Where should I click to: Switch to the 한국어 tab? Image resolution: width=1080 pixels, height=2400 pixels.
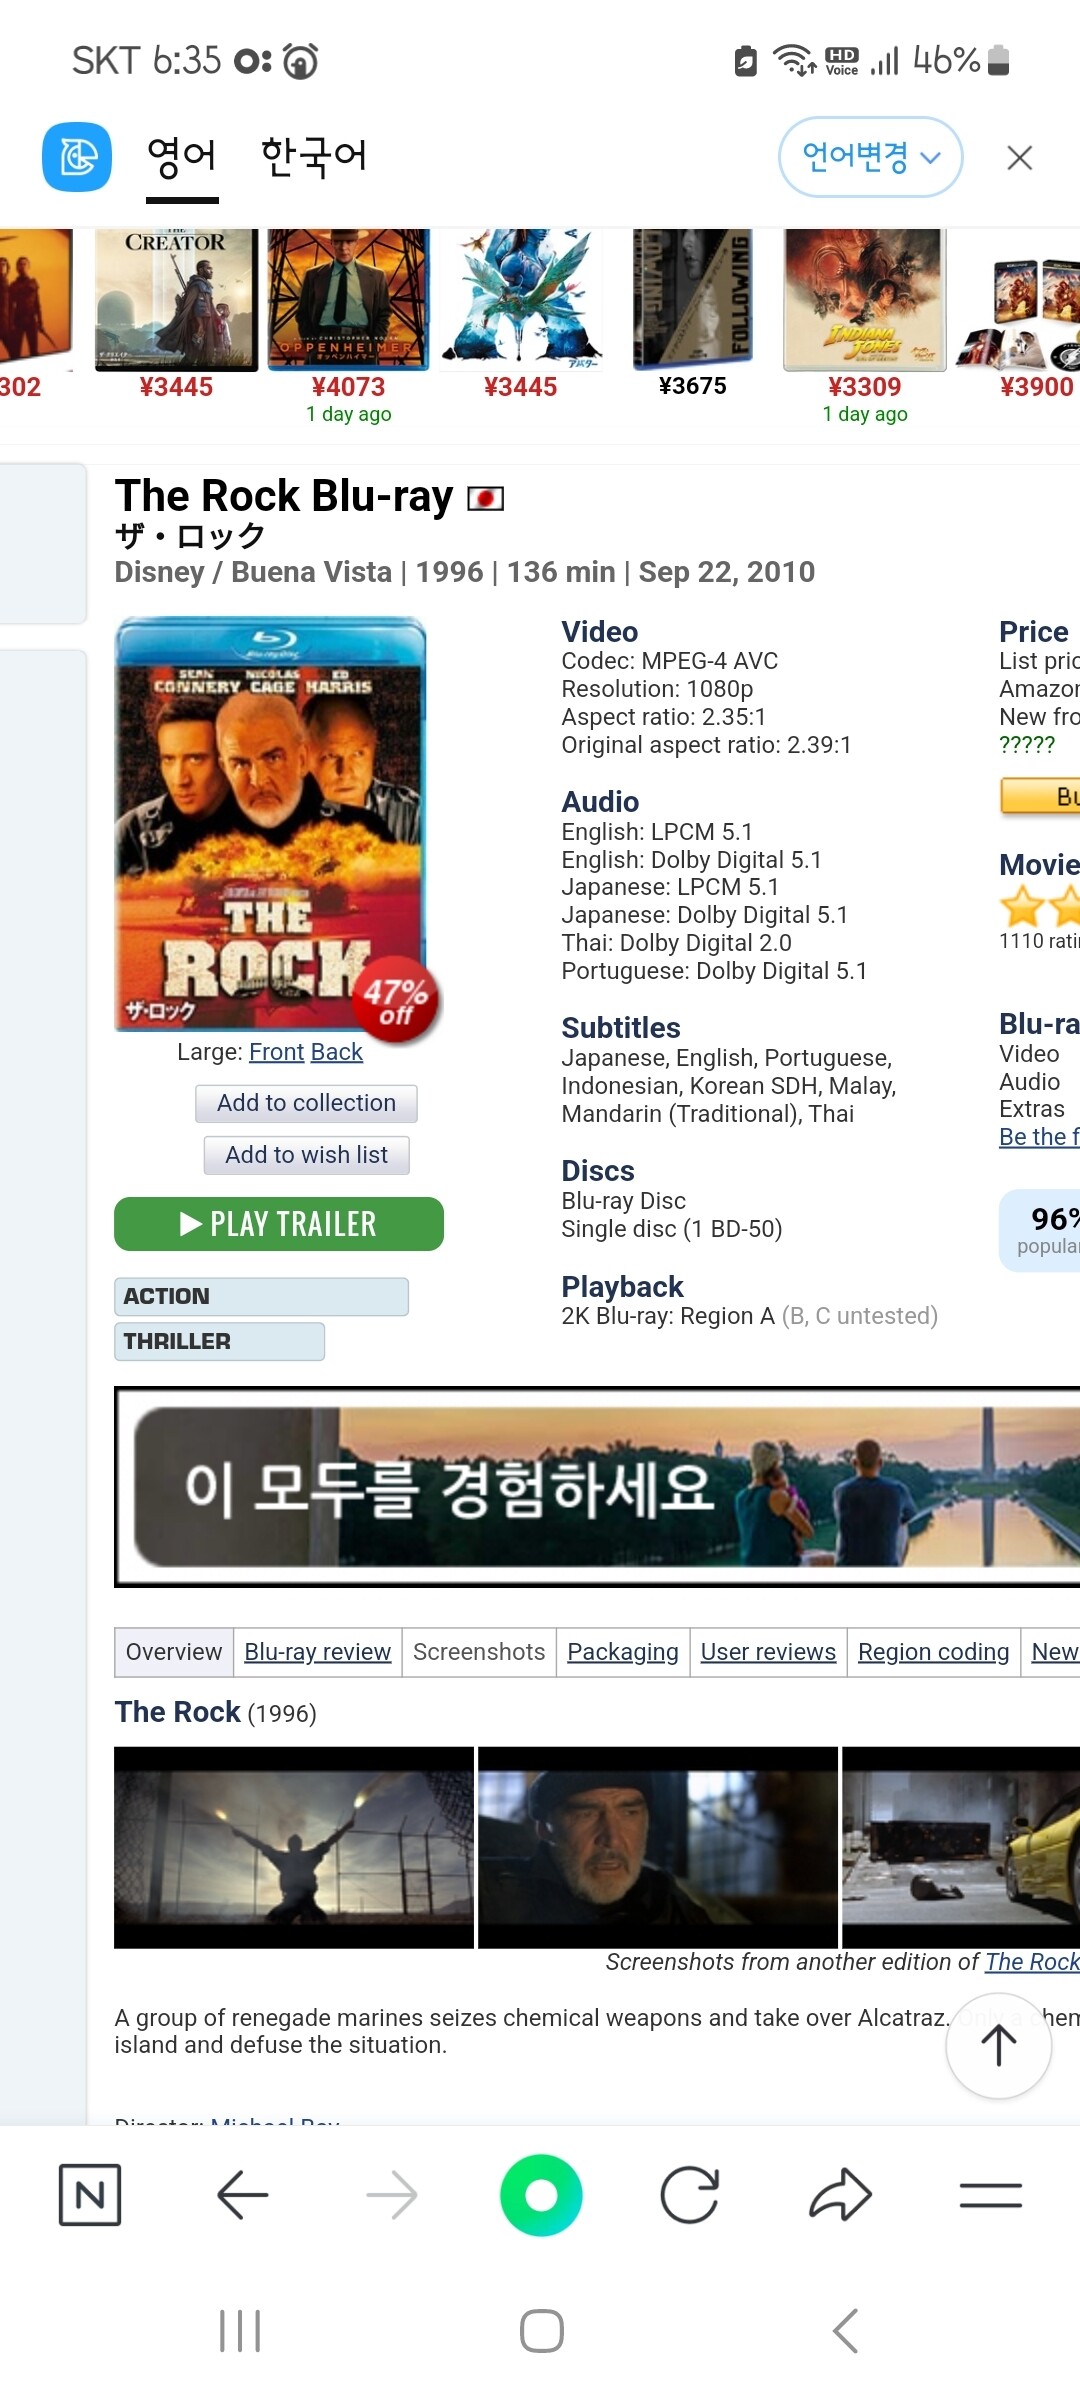tap(314, 157)
